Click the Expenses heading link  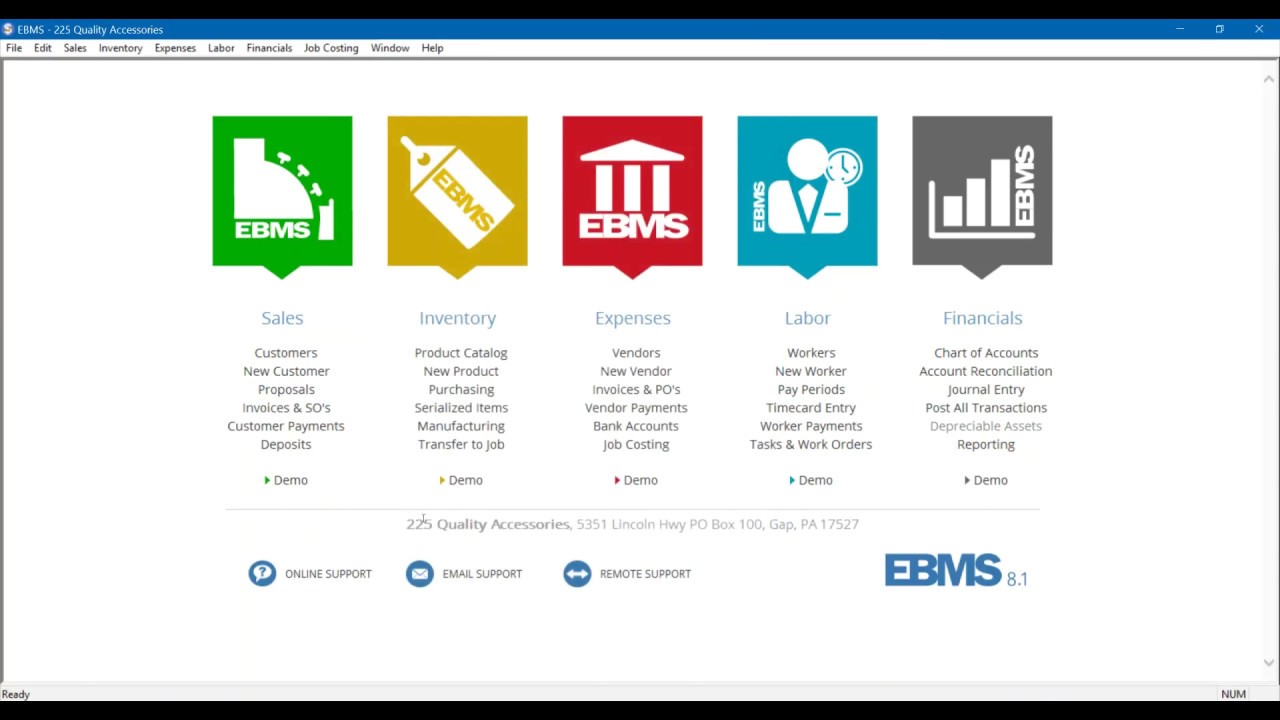tap(632, 318)
